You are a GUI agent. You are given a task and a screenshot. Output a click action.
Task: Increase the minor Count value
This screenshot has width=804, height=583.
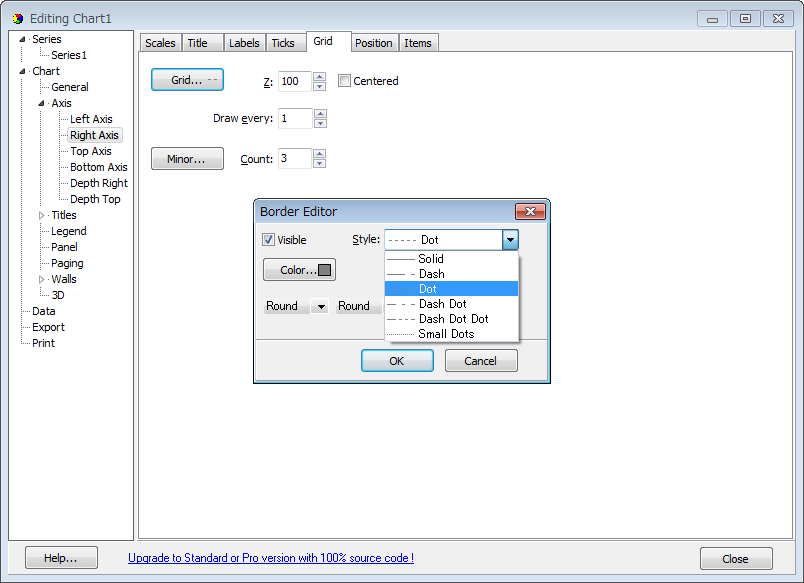pyautogui.click(x=319, y=153)
